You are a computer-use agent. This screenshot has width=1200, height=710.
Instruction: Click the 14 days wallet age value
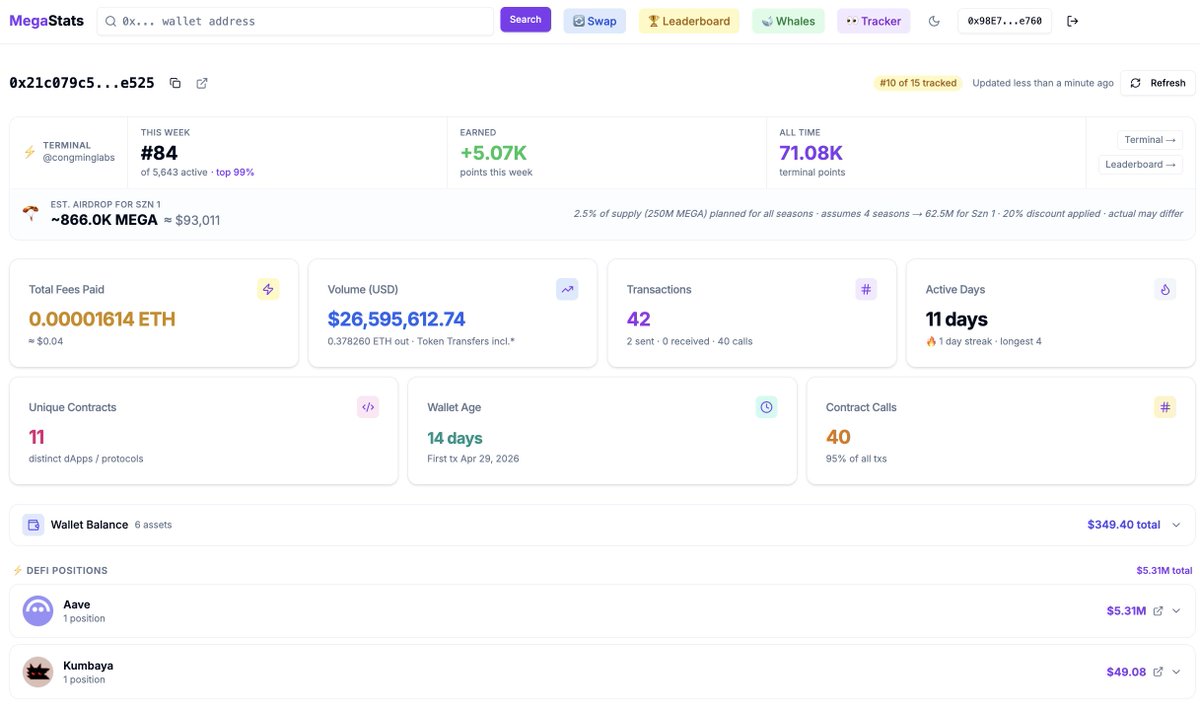coord(455,438)
